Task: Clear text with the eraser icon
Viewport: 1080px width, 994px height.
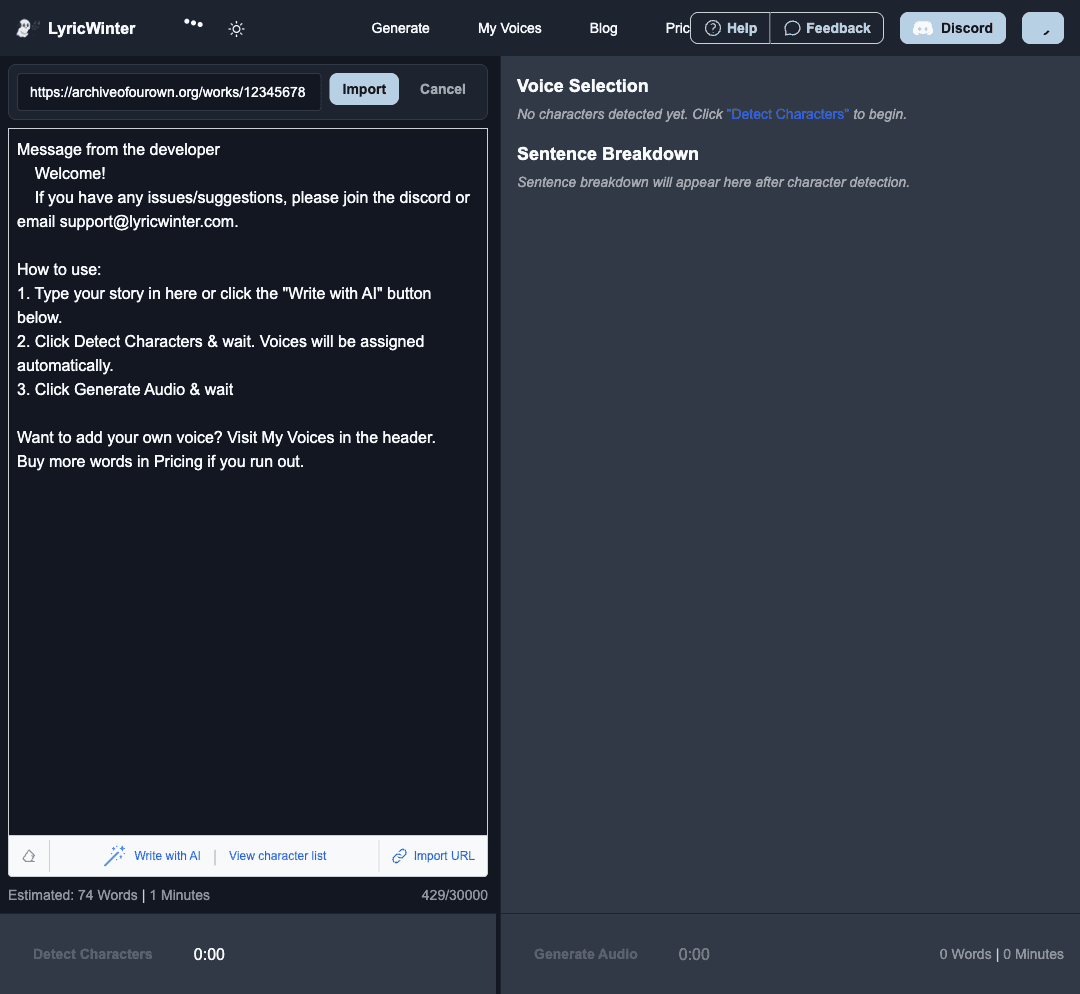Action: [x=29, y=856]
